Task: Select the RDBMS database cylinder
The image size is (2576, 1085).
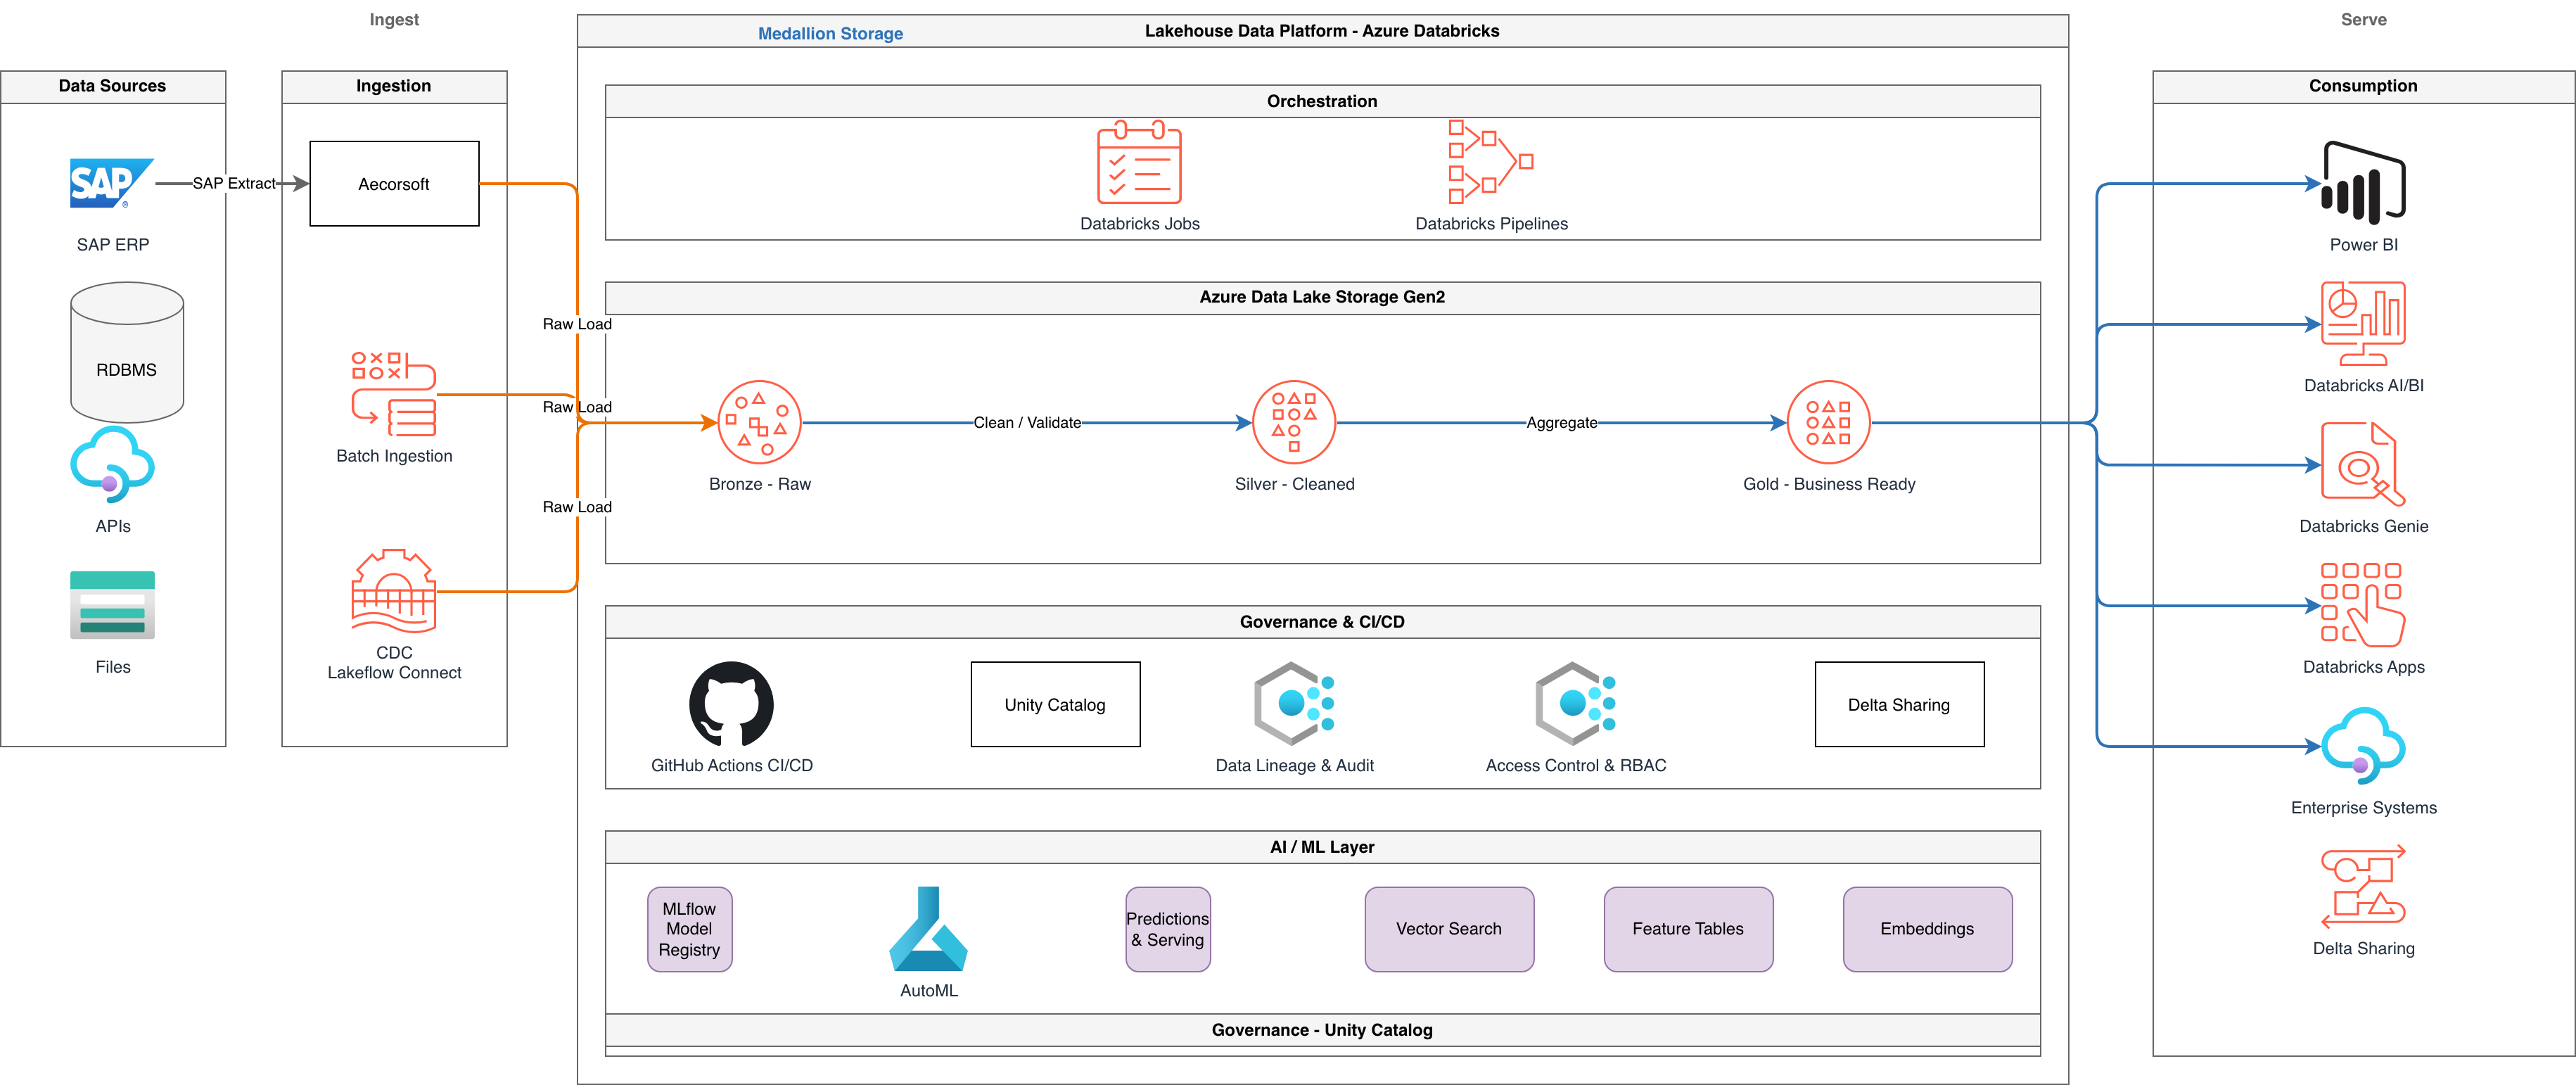Action: coord(127,352)
